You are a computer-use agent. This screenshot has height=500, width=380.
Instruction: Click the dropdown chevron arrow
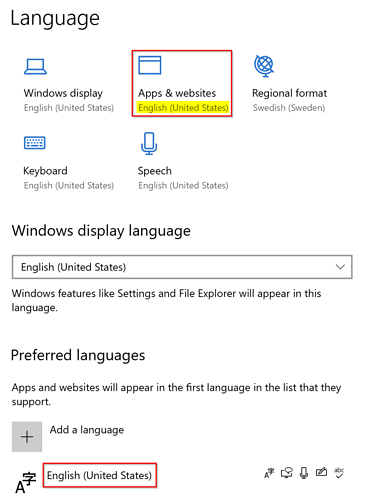pos(340,267)
